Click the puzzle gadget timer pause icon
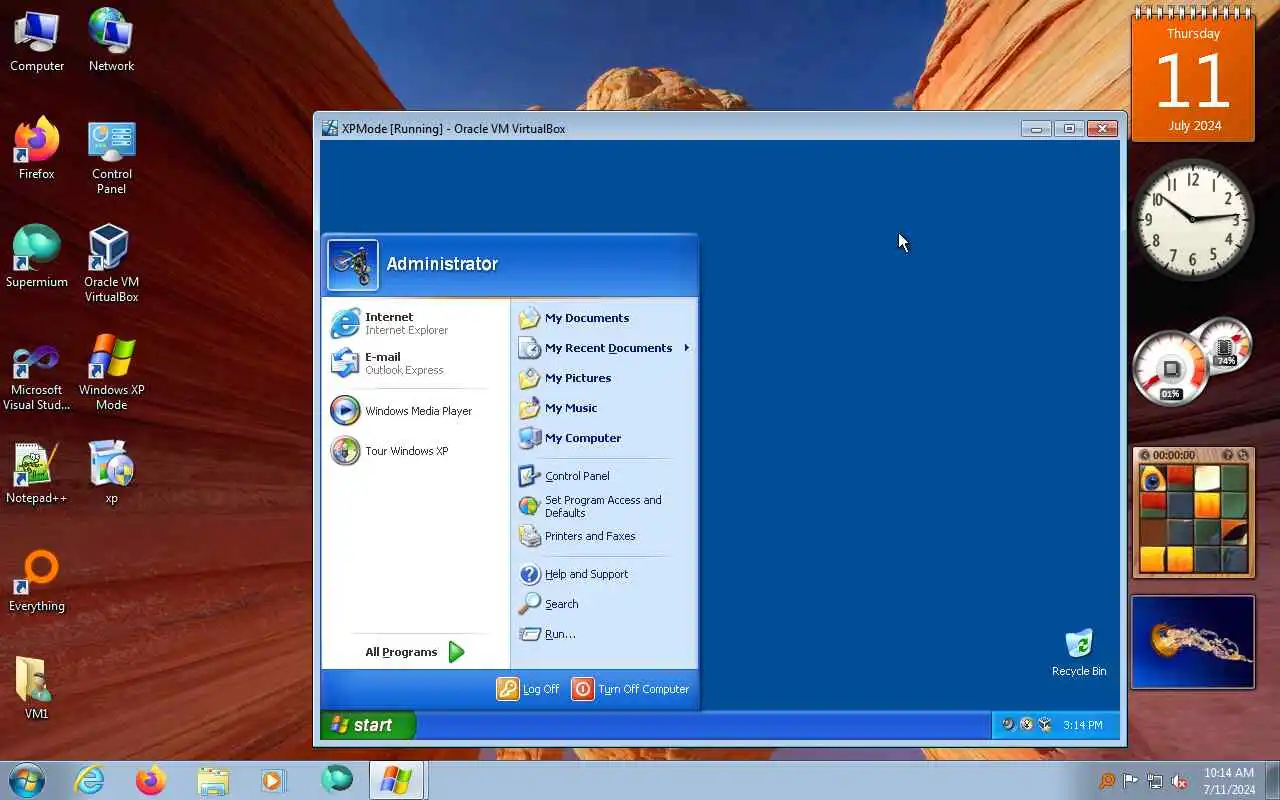Image resolution: width=1280 pixels, height=800 pixels. pyautogui.click(x=1145, y=455)
